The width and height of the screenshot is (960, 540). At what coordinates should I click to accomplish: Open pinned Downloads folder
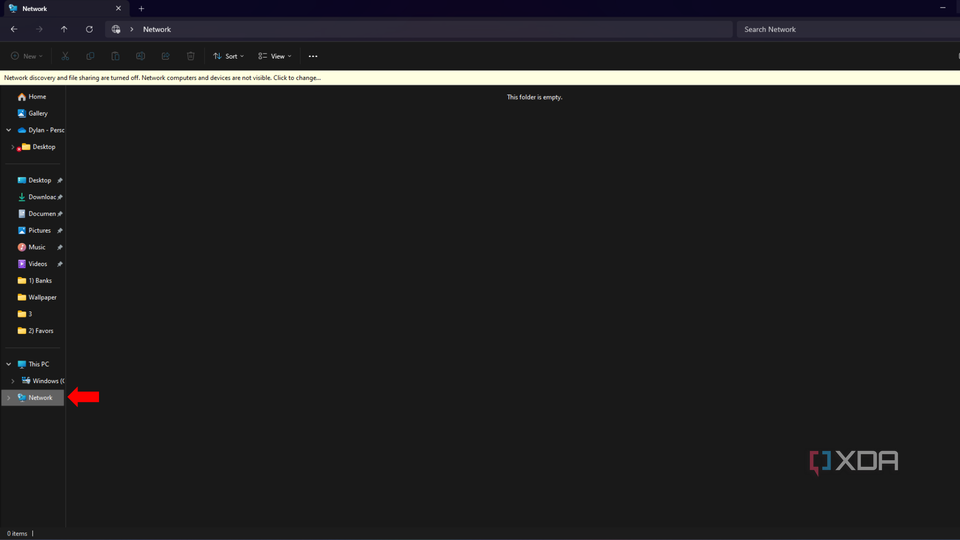[x=37, y=197]
